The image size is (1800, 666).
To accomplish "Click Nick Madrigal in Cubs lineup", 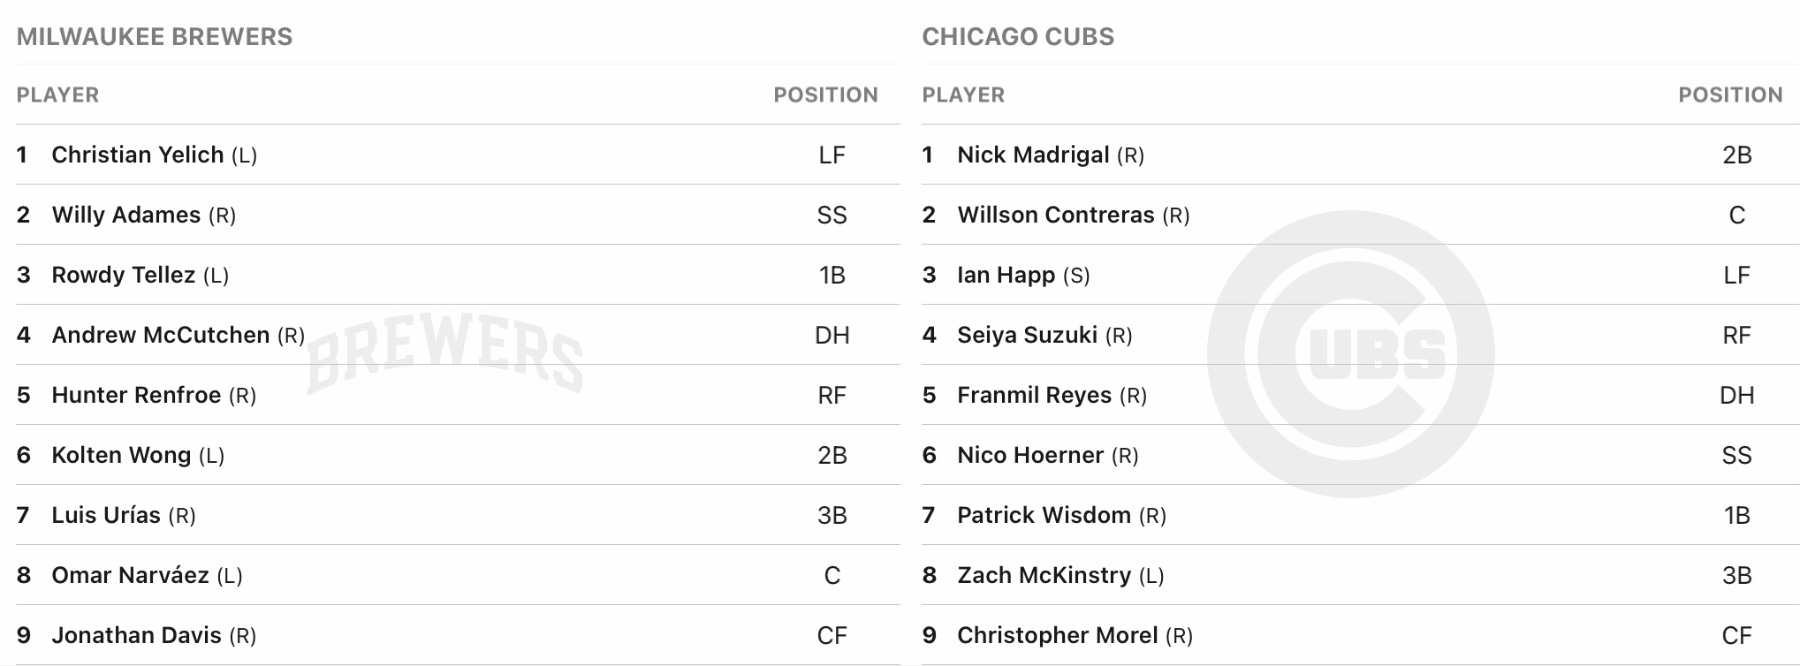I will click(1033, 155).
